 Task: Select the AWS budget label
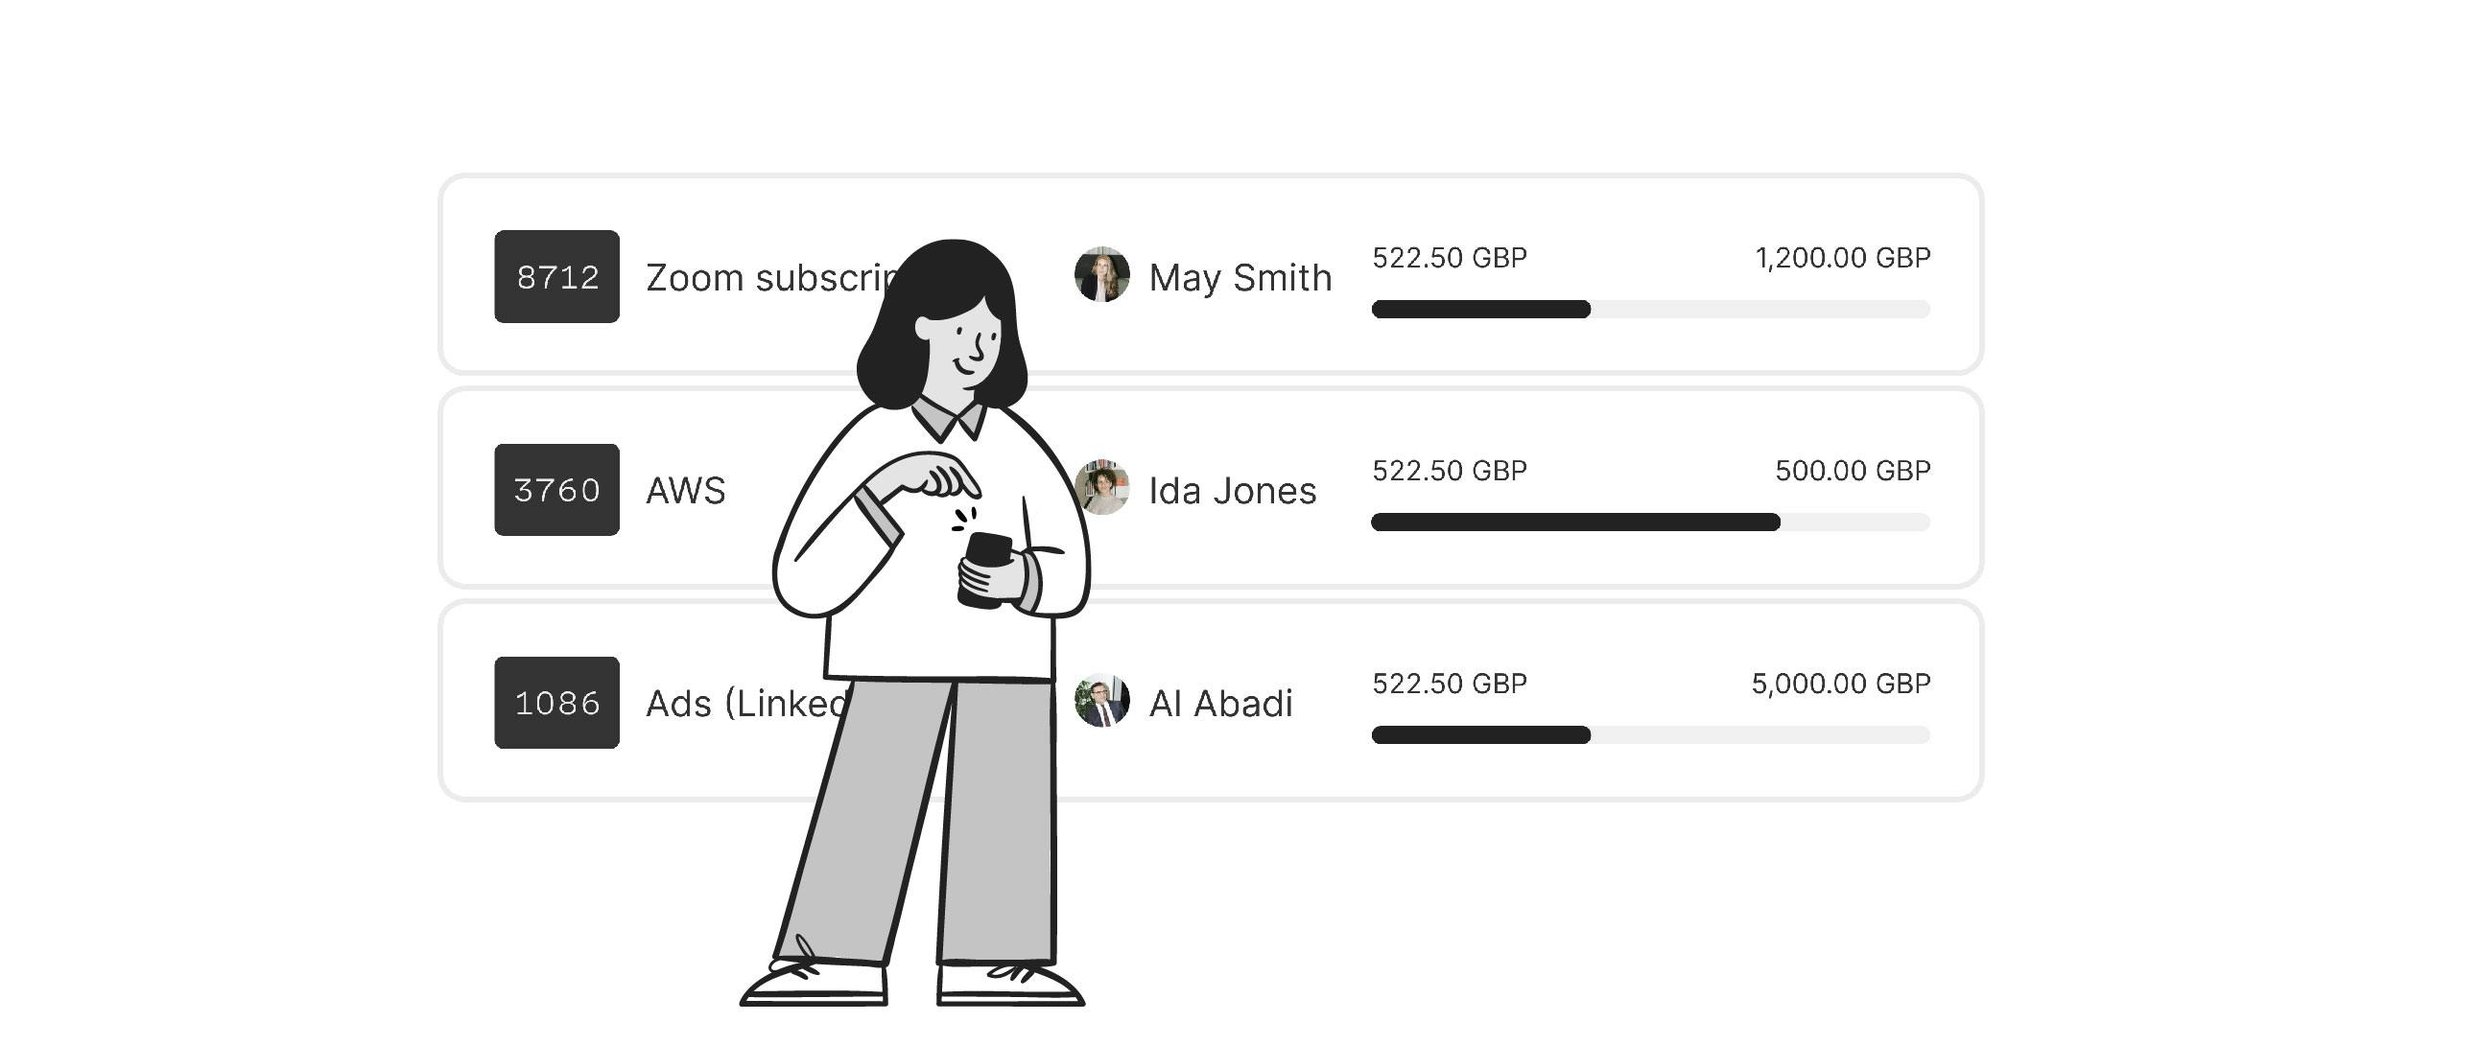point(685,491)
